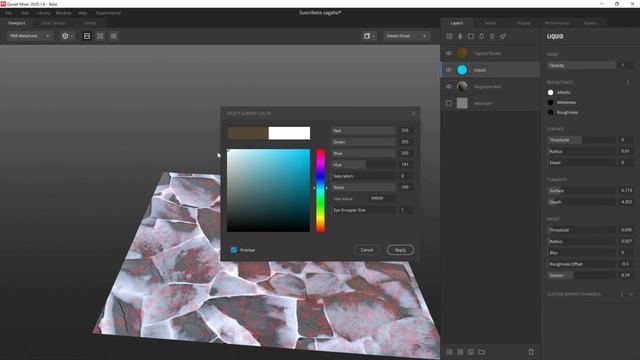Open the Albedo color swatch
This screenshot has width=640, height=360.
tap(550, 93)
